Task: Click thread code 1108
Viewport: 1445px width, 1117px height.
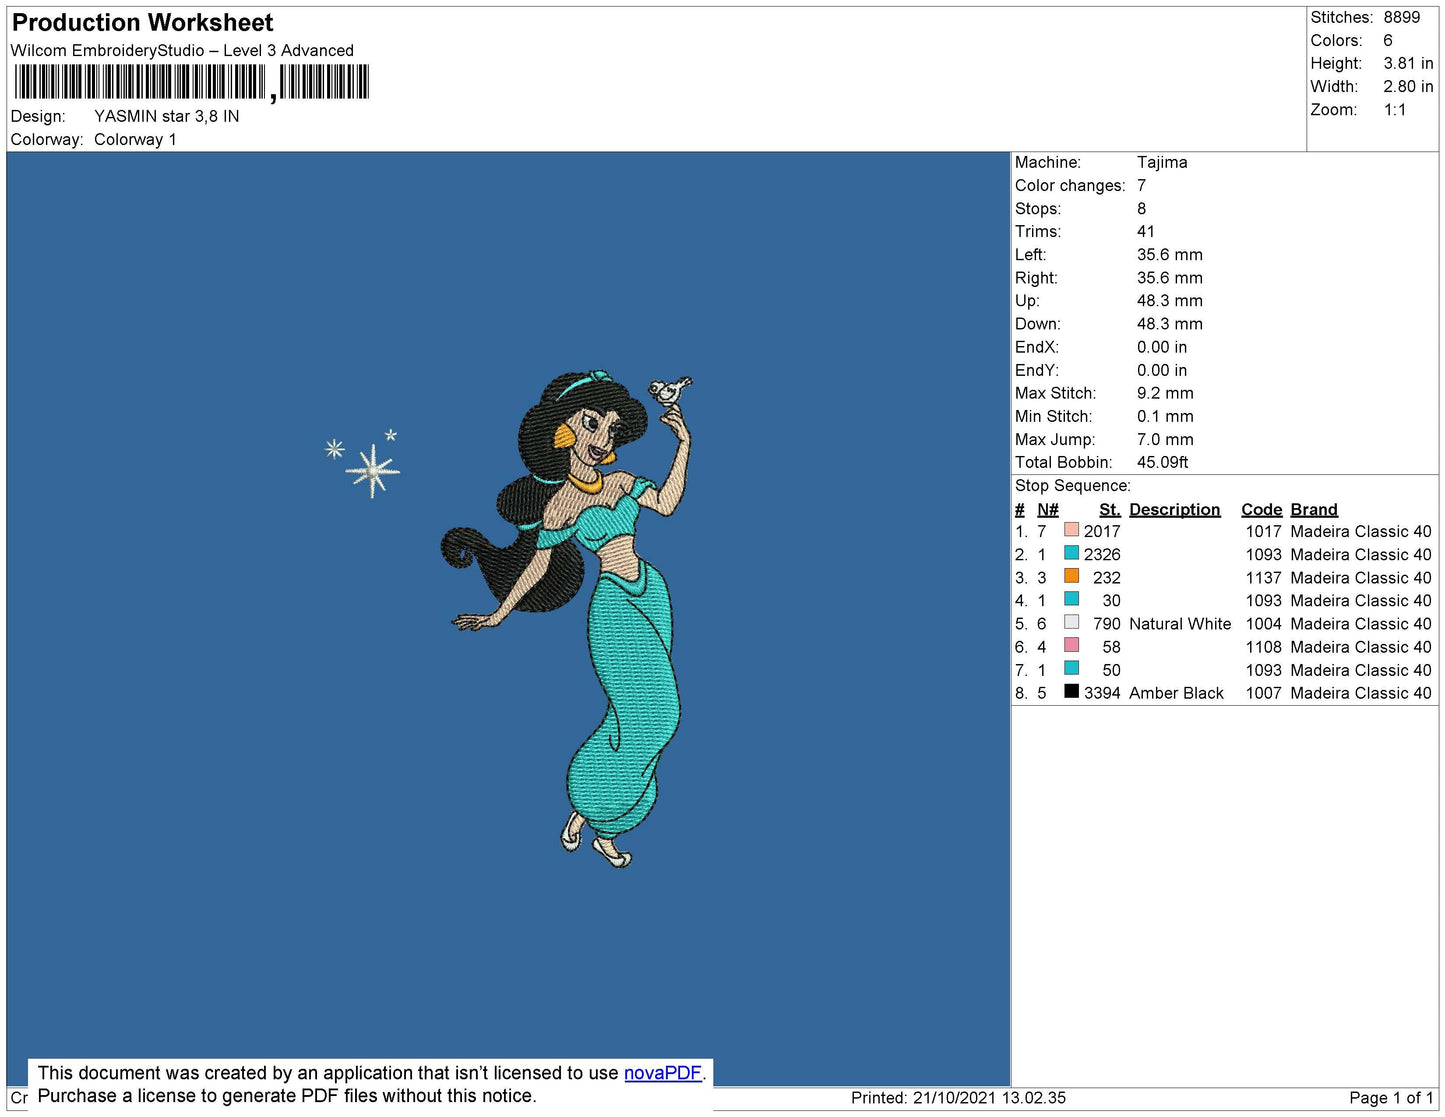Action: [1264, 647]
